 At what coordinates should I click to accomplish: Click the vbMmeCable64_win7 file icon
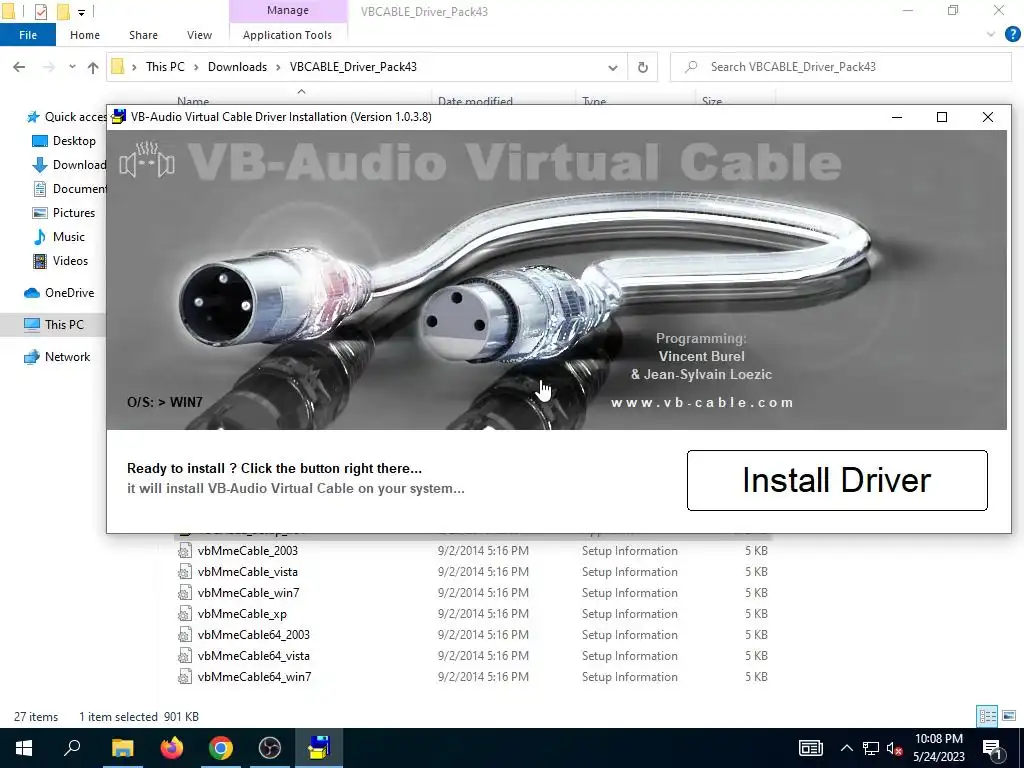(185, 677)
